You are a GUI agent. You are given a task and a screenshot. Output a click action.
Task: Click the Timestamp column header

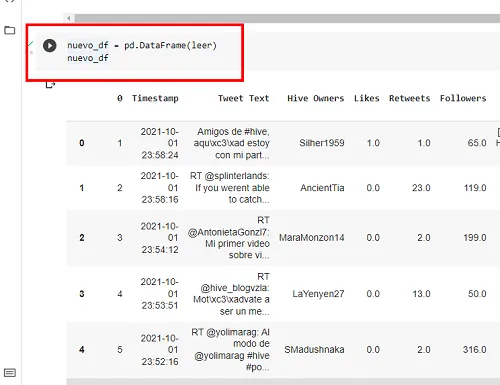tap(155, 98)
